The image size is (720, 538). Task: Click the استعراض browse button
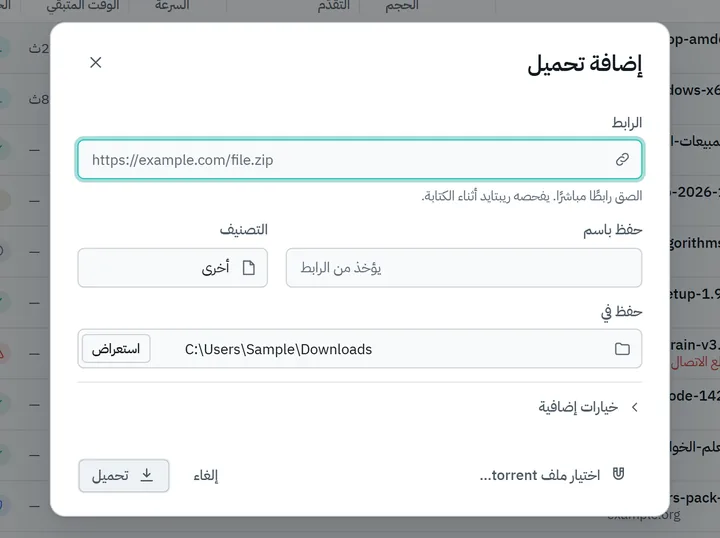point(116,349)
